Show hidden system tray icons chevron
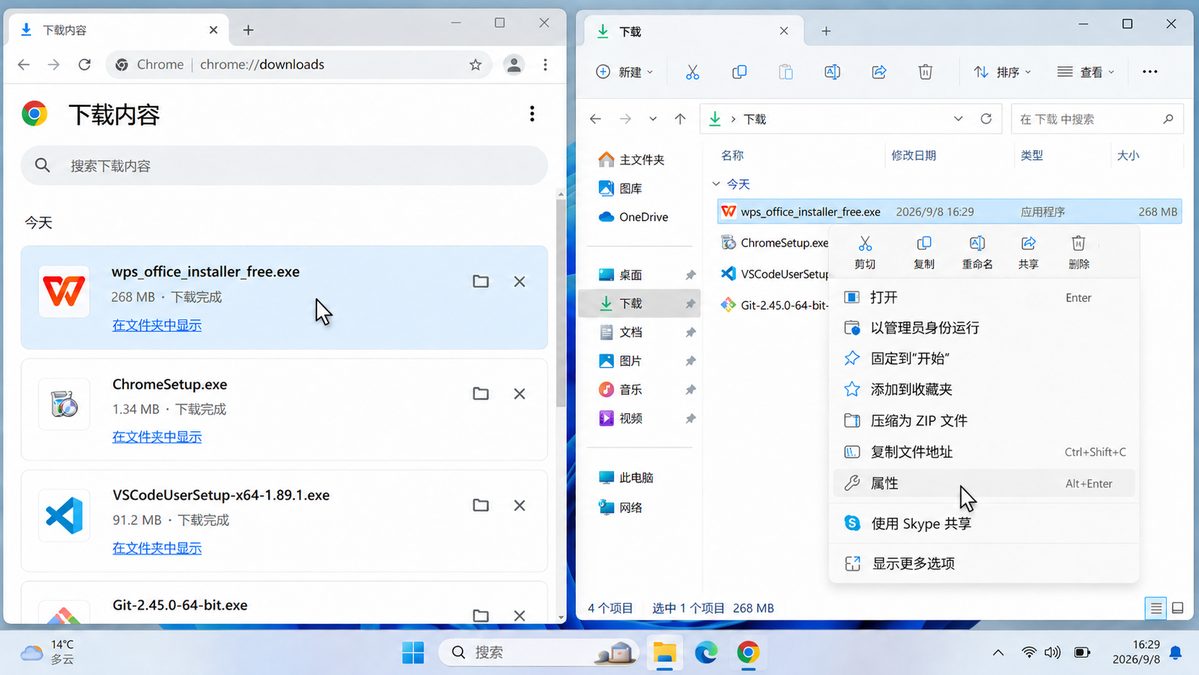1199x675 pixels. click(x=998, y=652)
